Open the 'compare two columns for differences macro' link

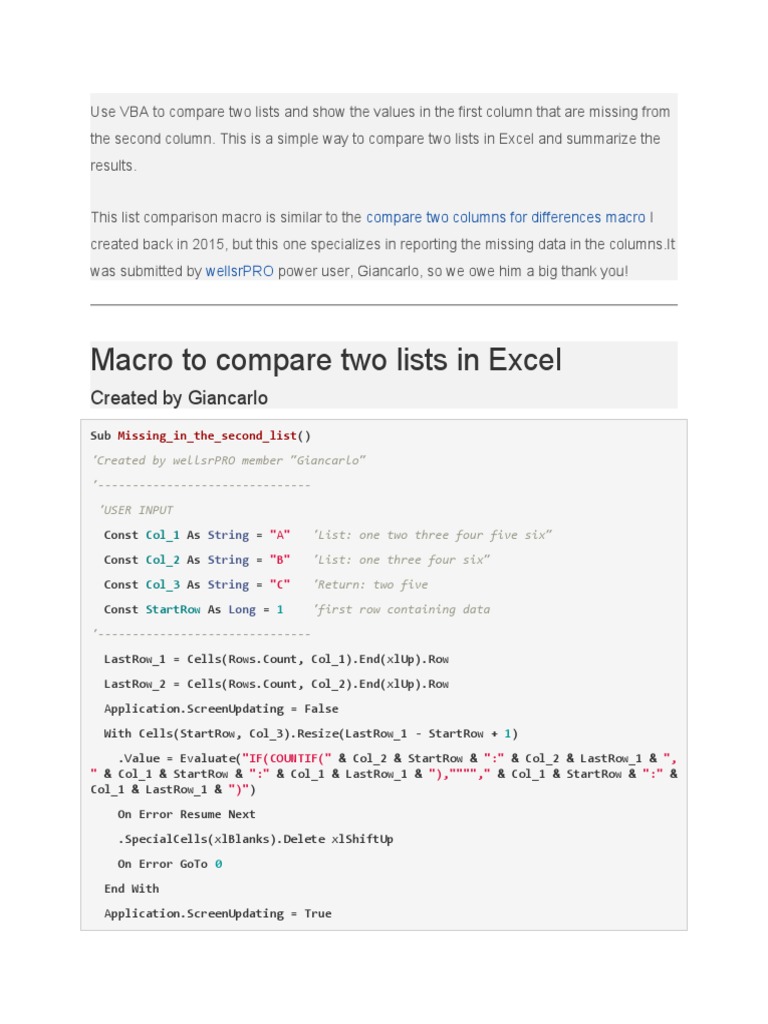(x=505, y=217)
